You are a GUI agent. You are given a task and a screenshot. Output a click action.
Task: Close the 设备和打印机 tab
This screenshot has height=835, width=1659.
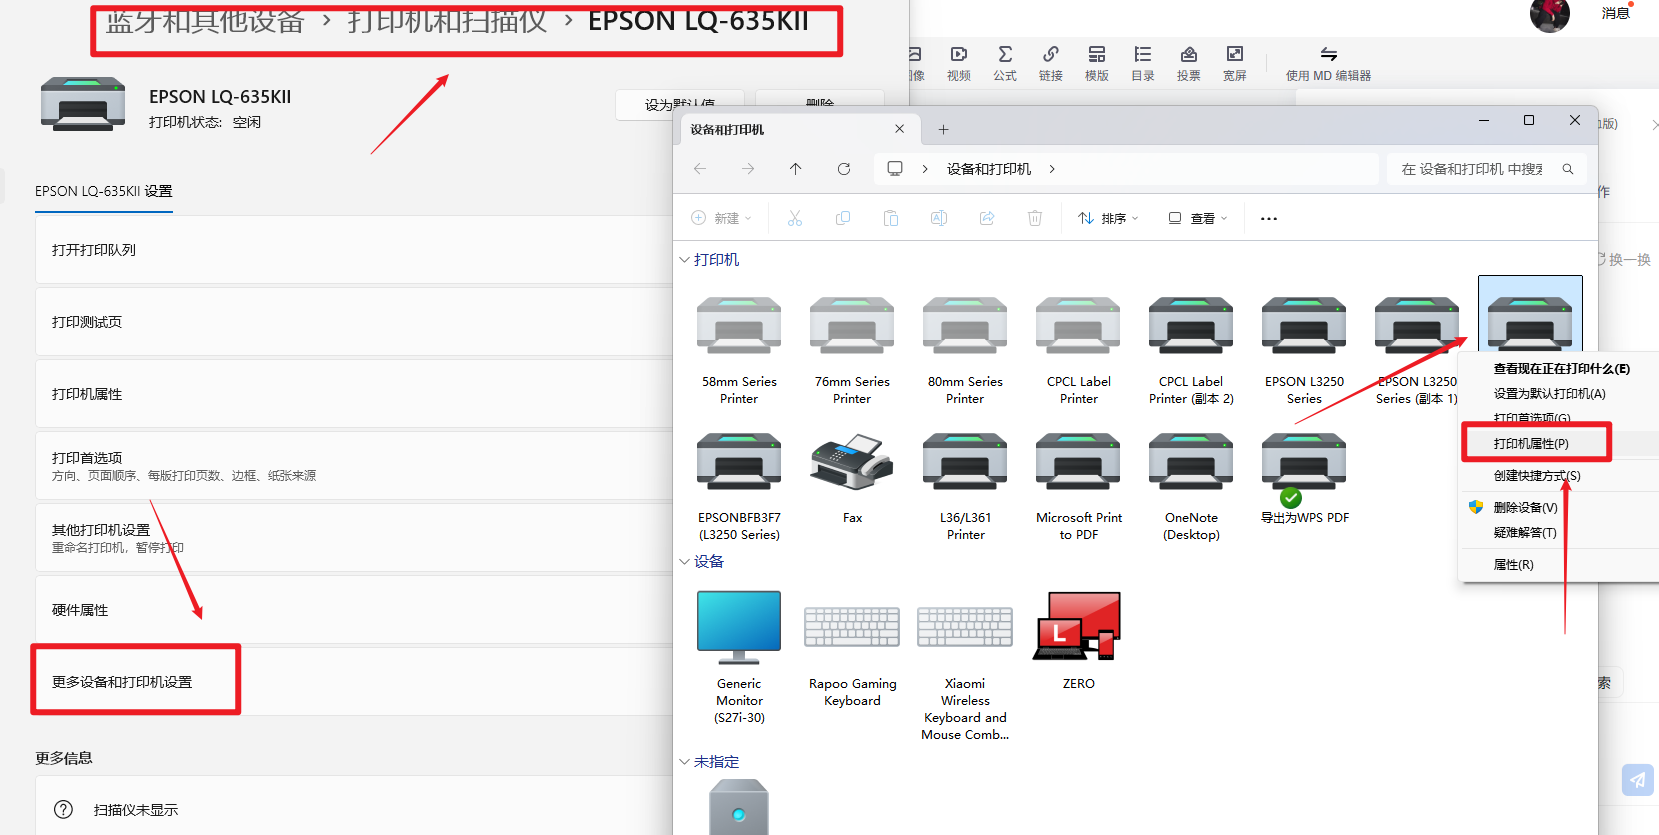[899, 129]
